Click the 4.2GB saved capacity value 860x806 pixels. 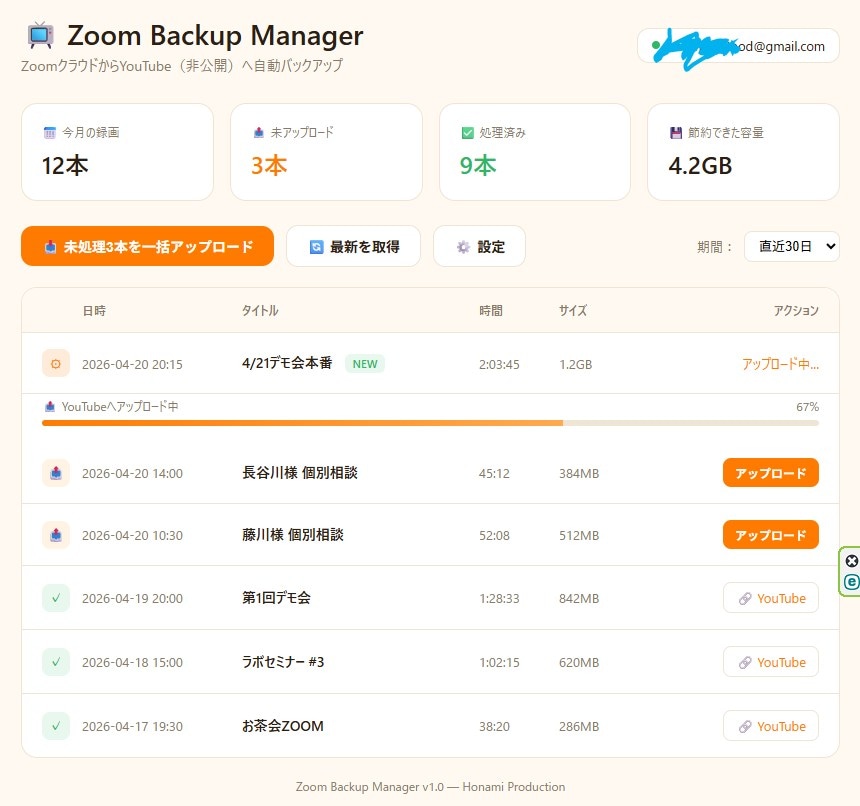tap(700, 166)
